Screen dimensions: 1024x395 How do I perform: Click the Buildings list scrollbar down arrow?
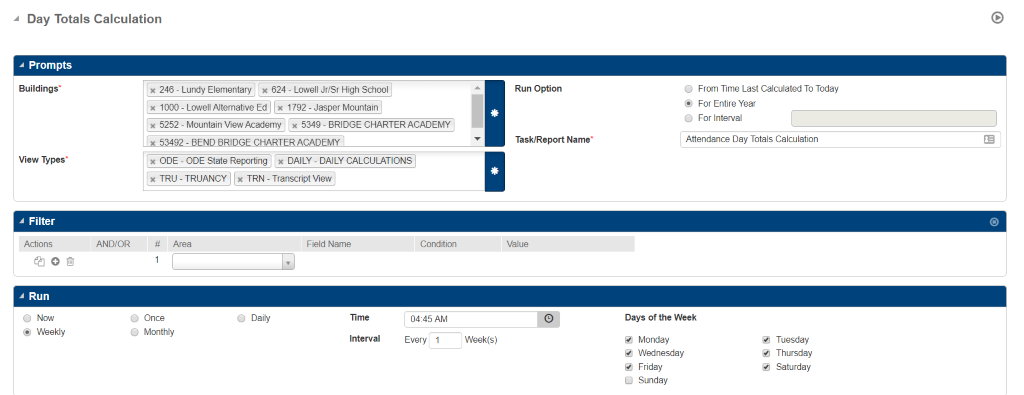(x=477, y=138)
